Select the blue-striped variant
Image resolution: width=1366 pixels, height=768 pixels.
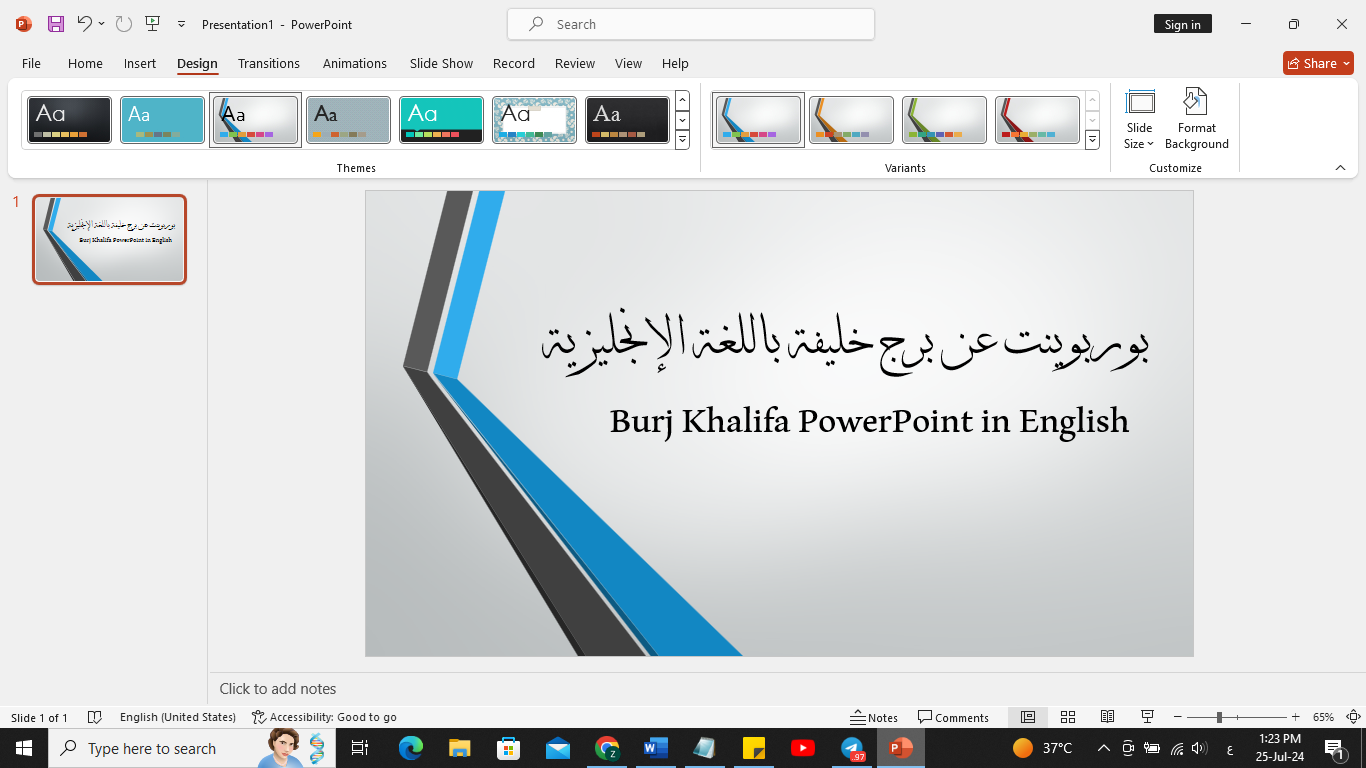pyautogui.click(x=758, y=120)
